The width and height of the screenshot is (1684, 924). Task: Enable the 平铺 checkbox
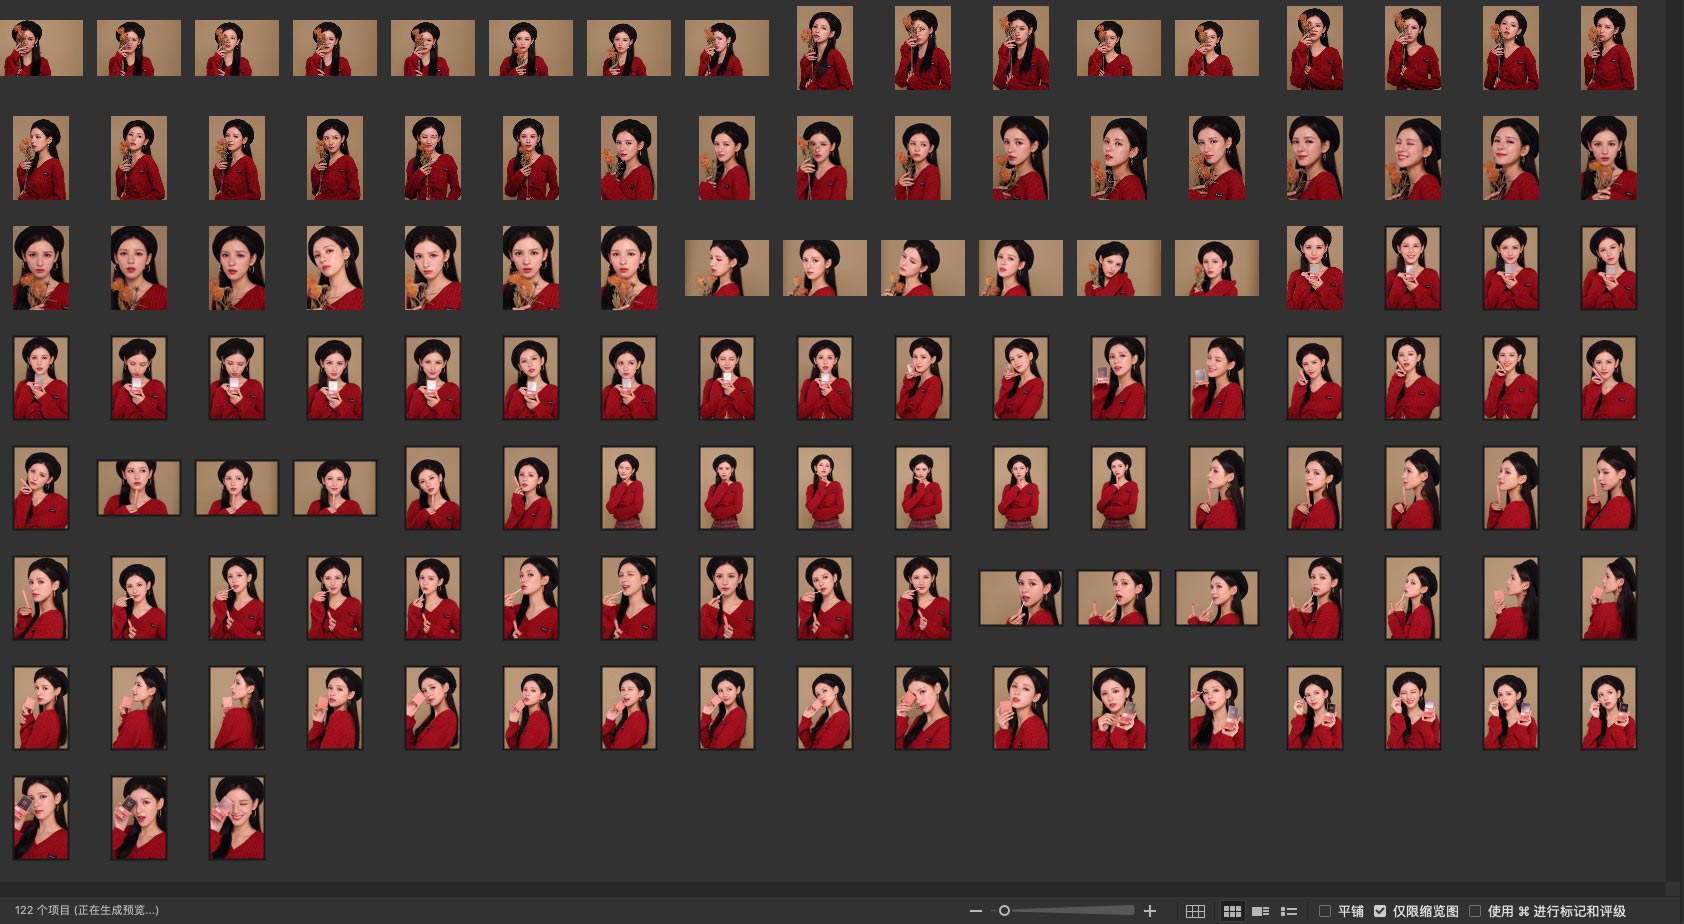1325,911
